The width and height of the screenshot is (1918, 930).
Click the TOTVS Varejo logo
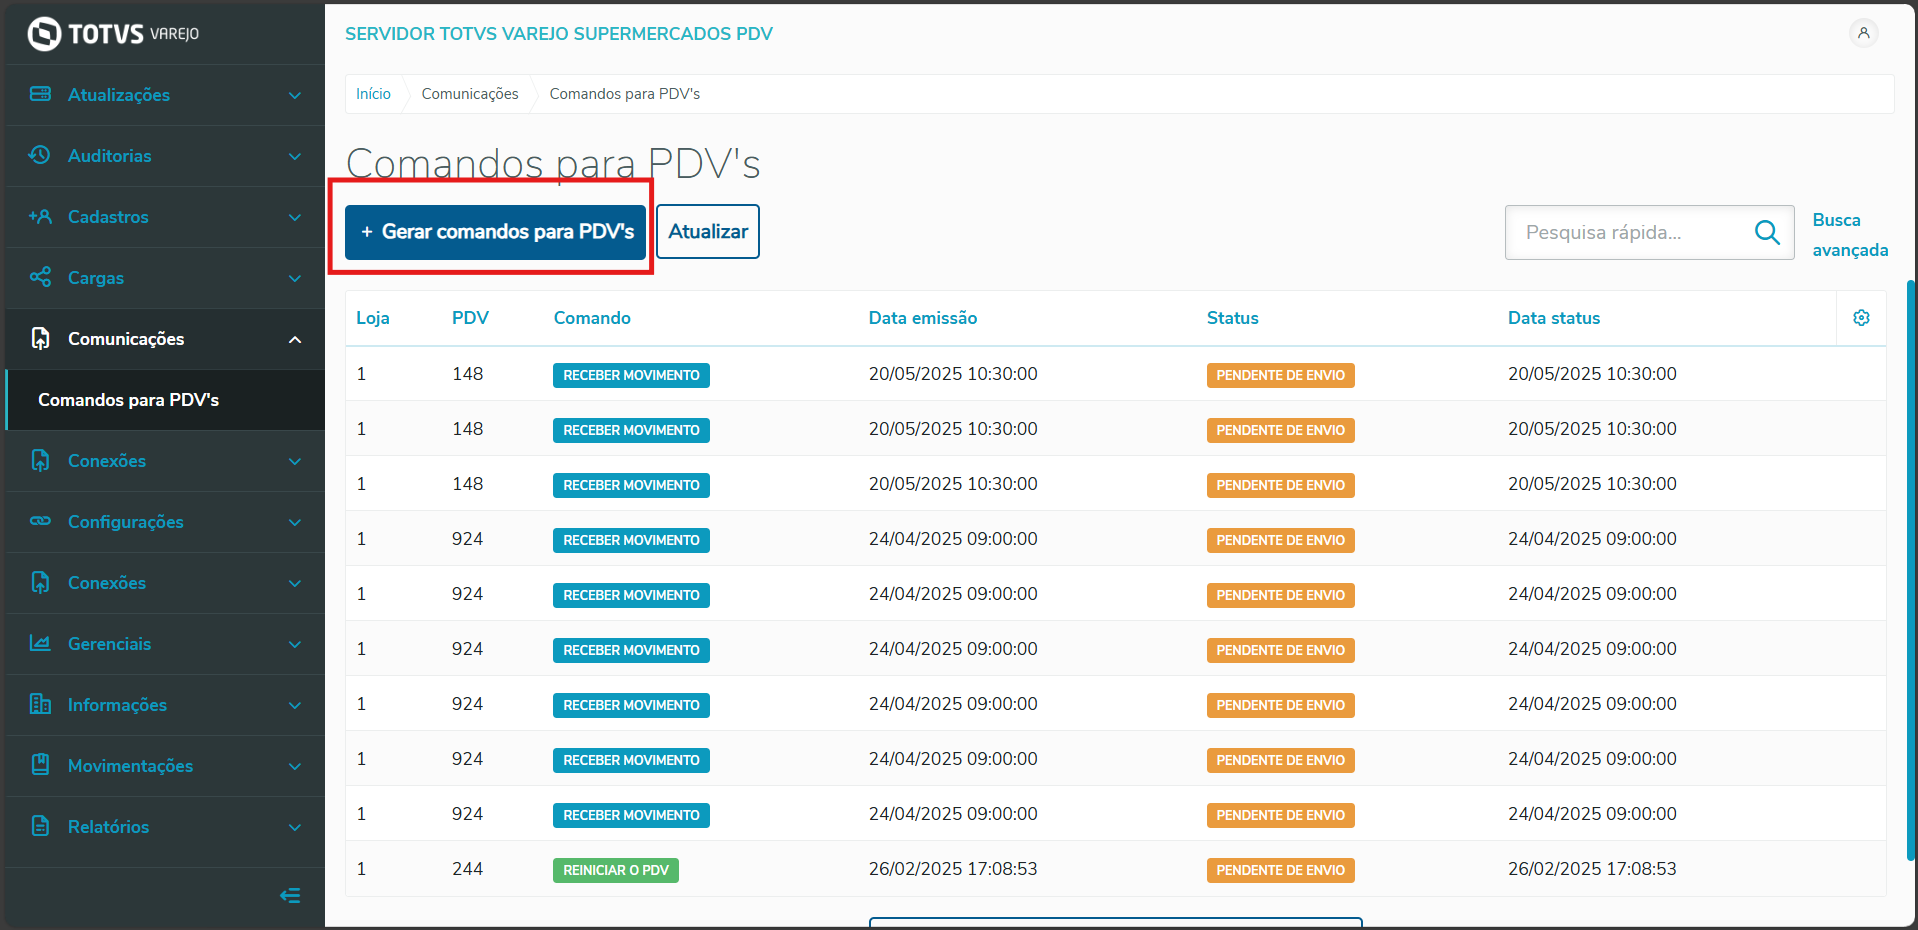113,34
